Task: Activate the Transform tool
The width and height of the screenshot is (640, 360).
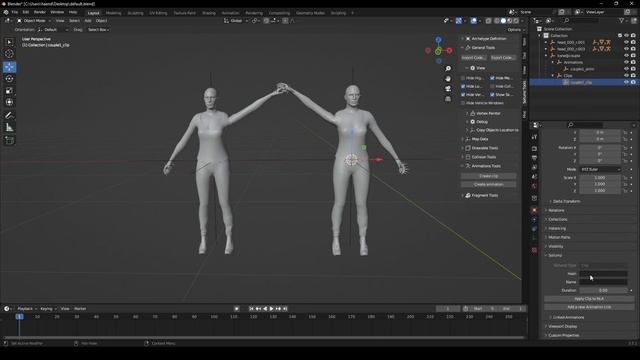Action: pos(9,102)
